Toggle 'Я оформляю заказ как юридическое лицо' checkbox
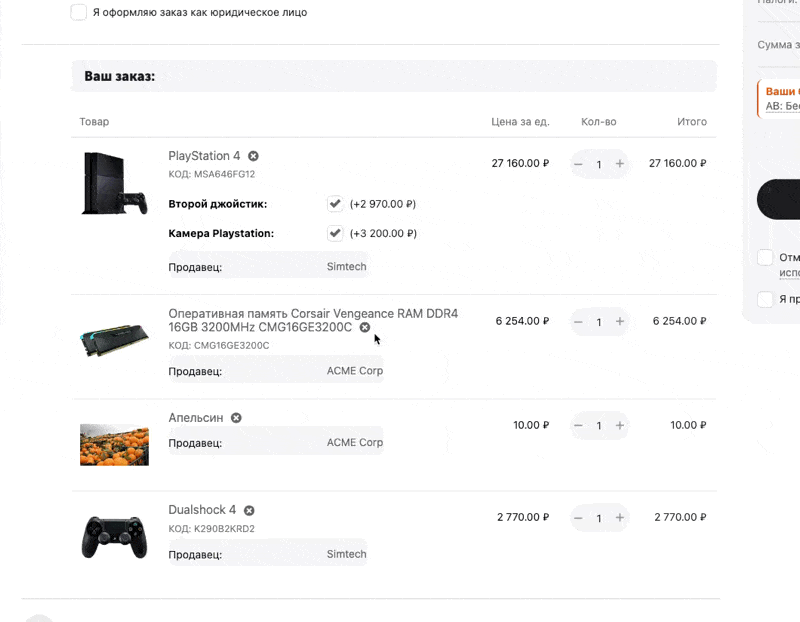 [x=79, y=12]
